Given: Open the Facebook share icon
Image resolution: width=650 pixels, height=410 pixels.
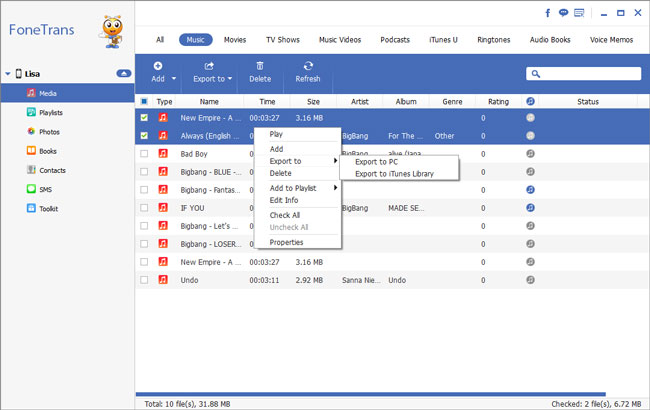Looking at the screenshot, I should pyautogui.click(x=548, y=13).
